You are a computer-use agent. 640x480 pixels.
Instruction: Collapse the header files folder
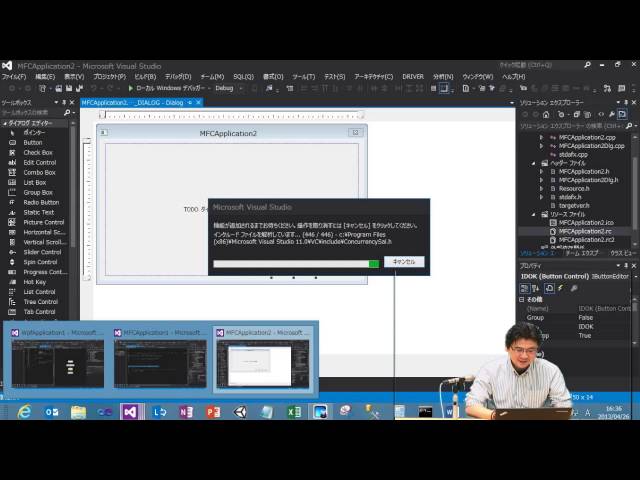(533, 163)
